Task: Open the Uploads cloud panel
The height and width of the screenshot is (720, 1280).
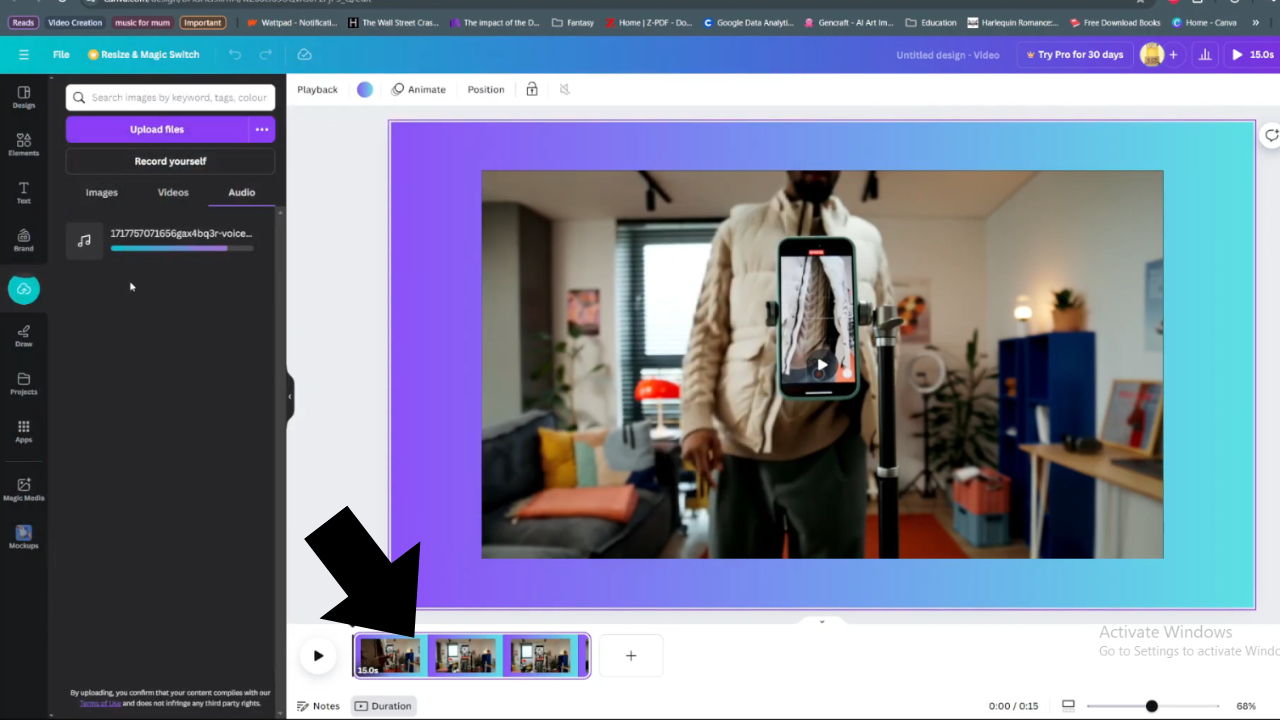Action: pyautogui.click(x=24, y=290)
